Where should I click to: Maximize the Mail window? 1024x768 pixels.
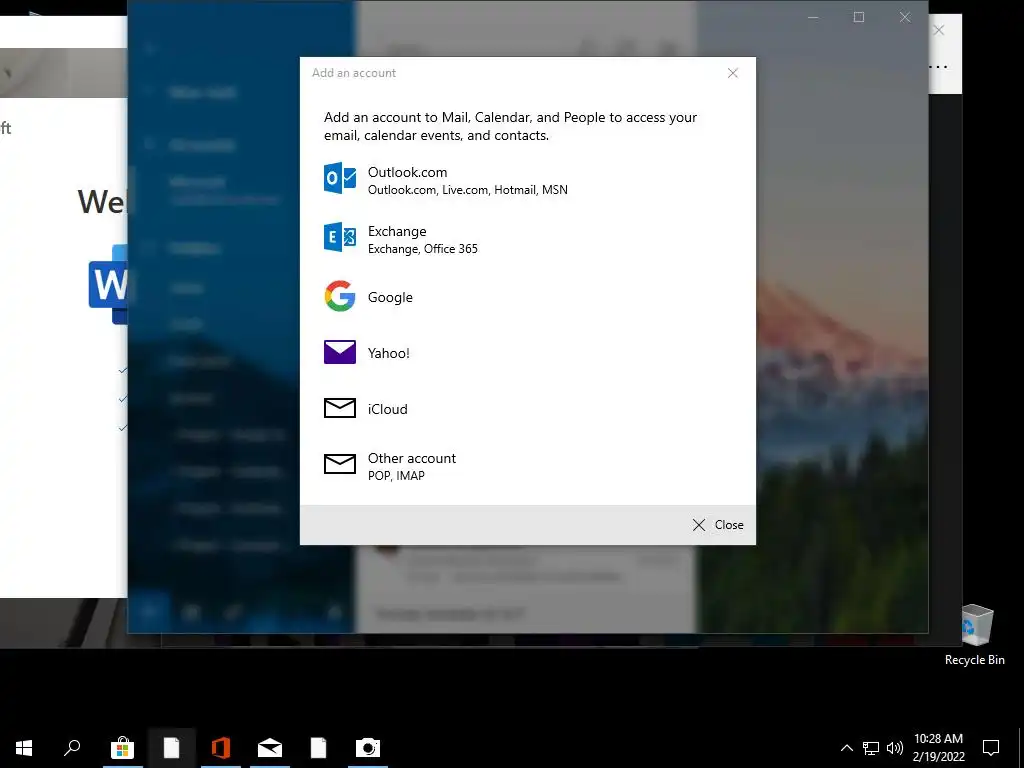click(x=859, y=18)
